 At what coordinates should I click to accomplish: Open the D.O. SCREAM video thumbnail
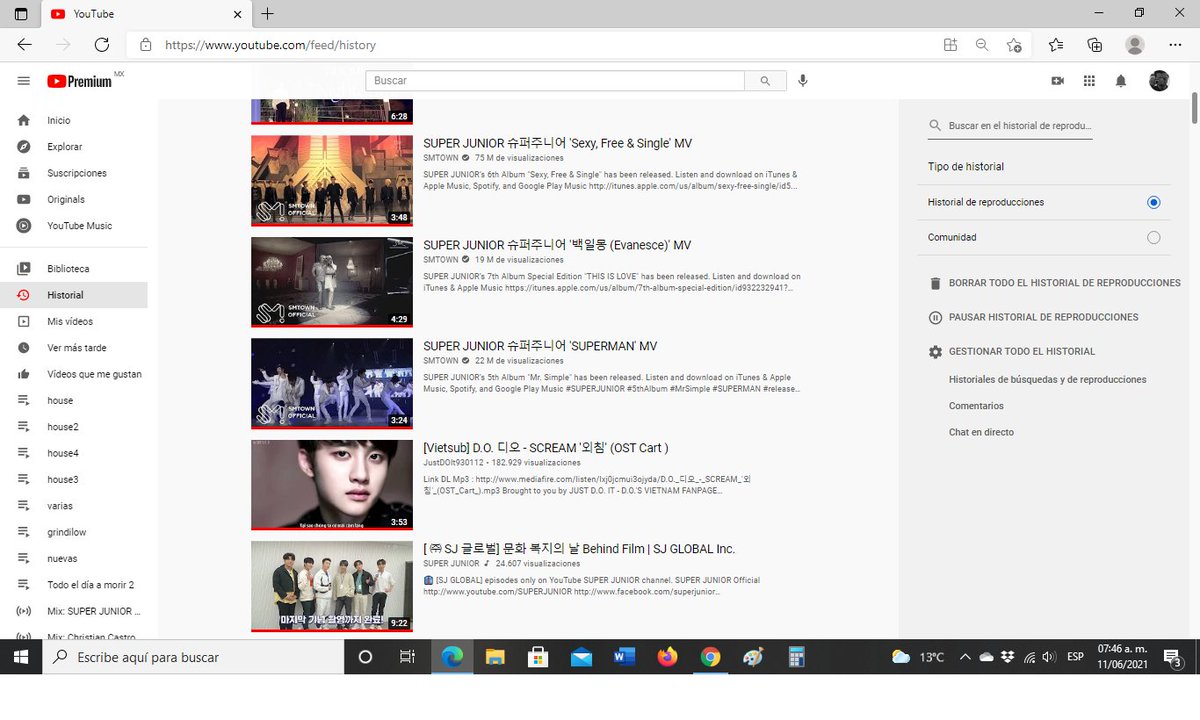(332, 485)
